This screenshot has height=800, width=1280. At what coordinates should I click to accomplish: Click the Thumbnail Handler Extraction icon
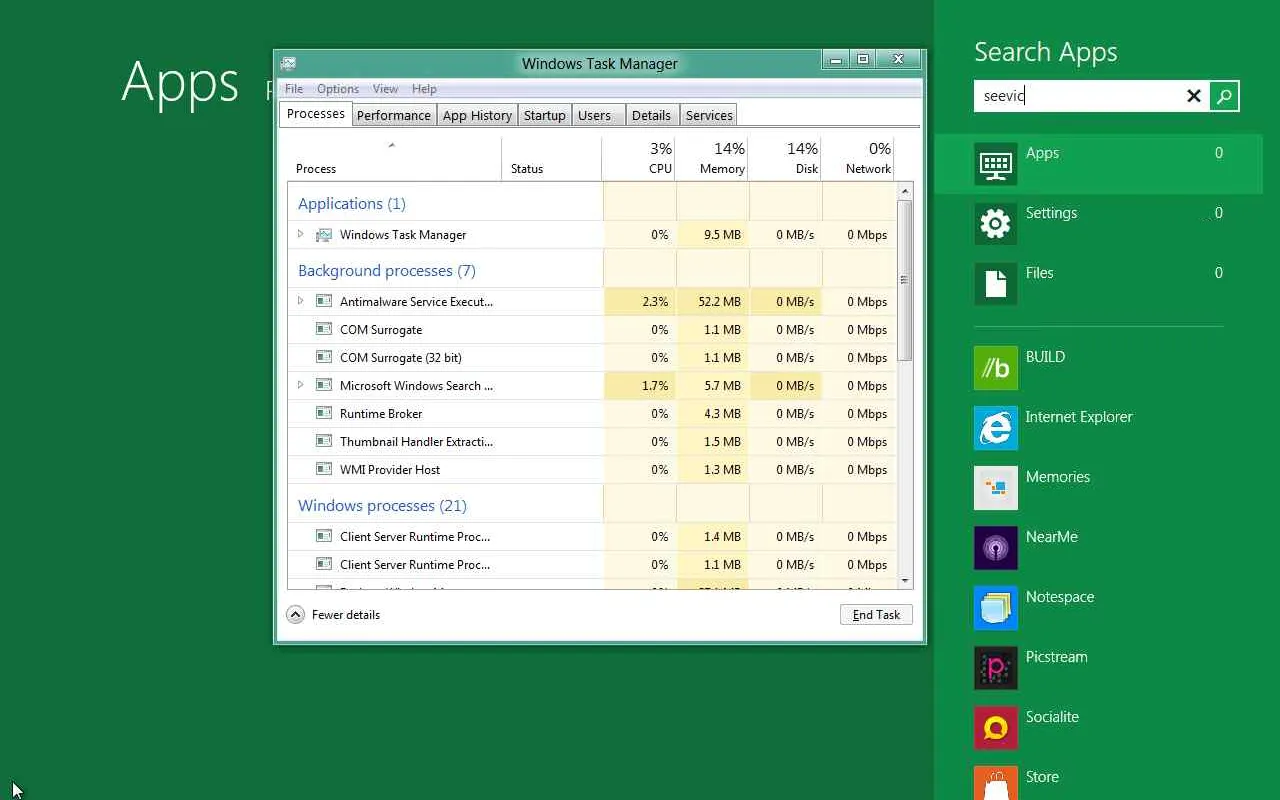point(324,441)
